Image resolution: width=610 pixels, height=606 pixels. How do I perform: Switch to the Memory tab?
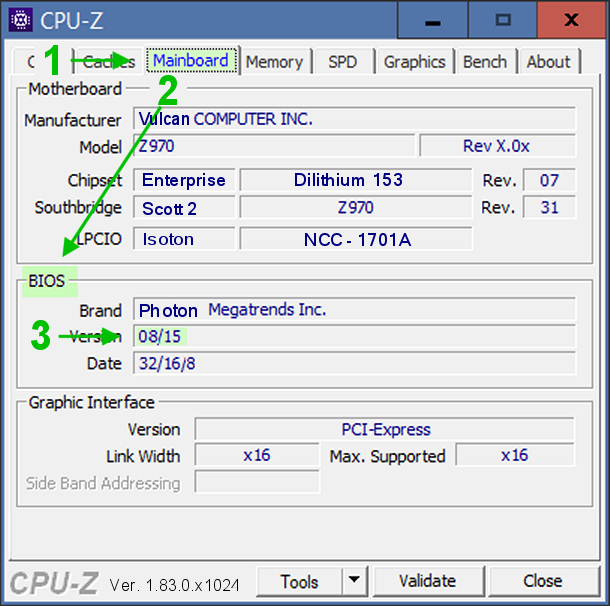point(274,62)
